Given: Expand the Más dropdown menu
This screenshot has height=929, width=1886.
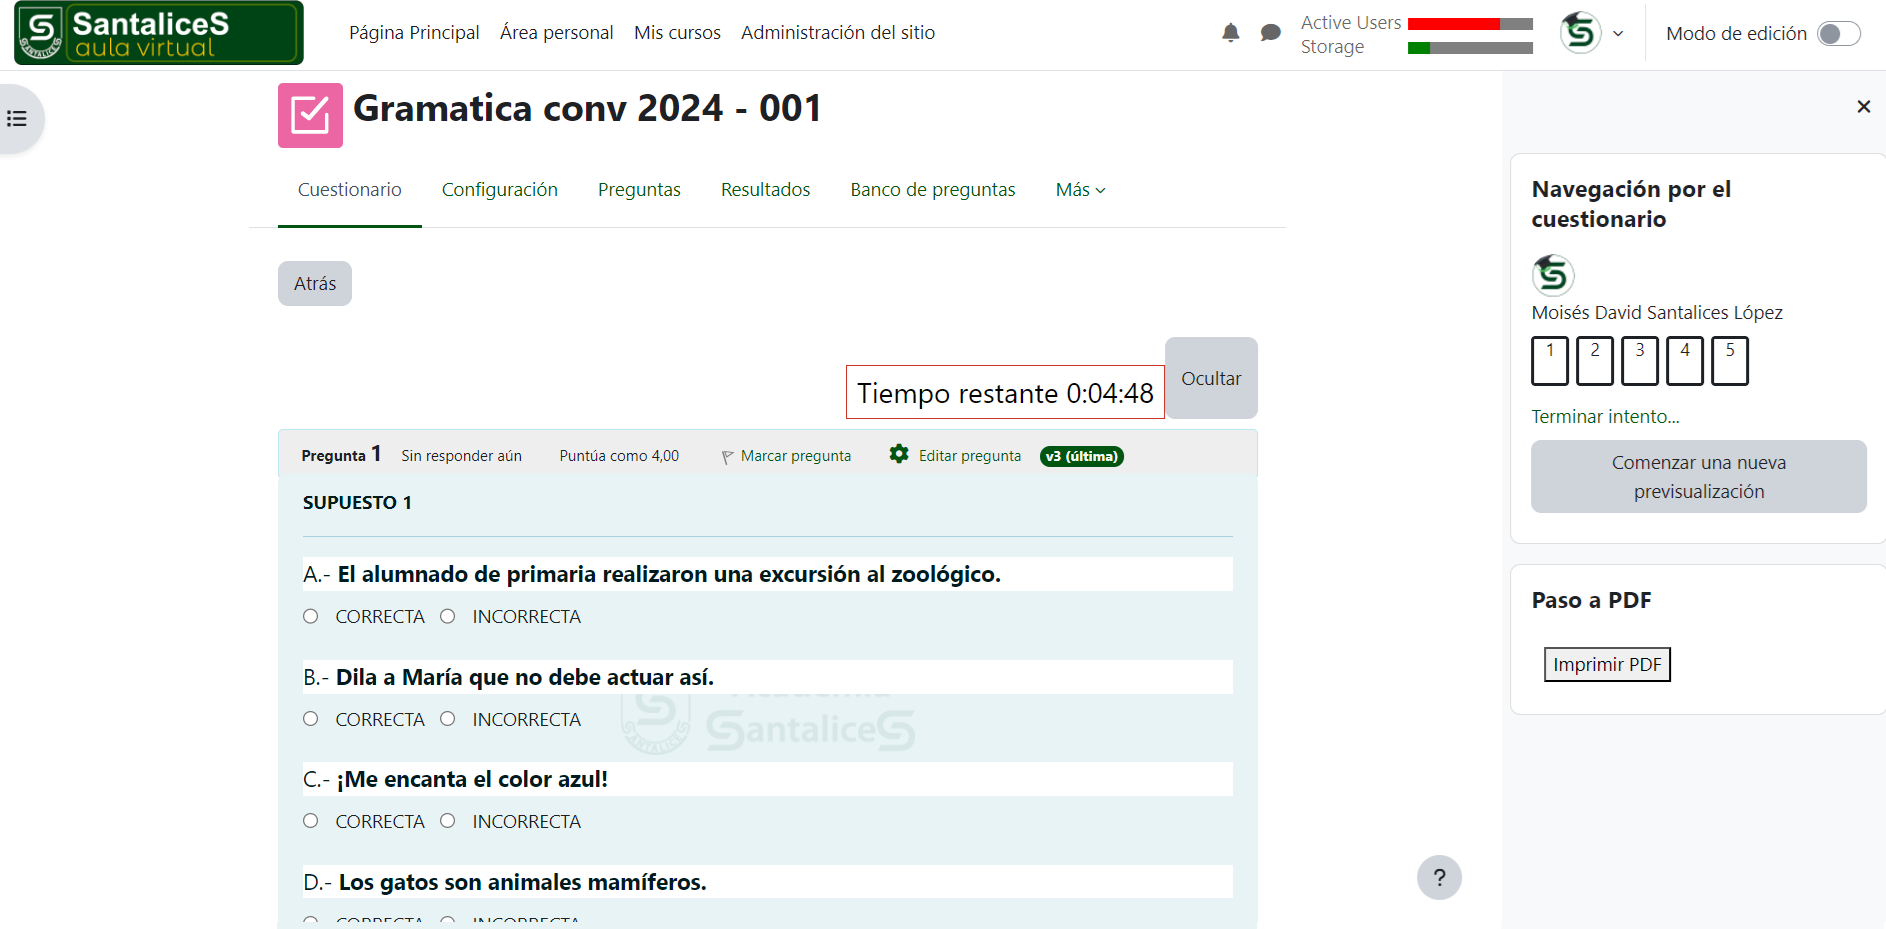Looking at the screenshot, I should tap(1080, 190).
